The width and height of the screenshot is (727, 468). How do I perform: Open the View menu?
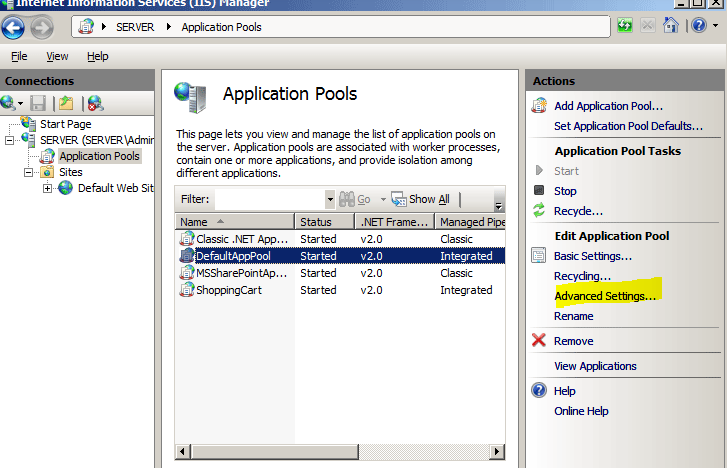(57, 56)
